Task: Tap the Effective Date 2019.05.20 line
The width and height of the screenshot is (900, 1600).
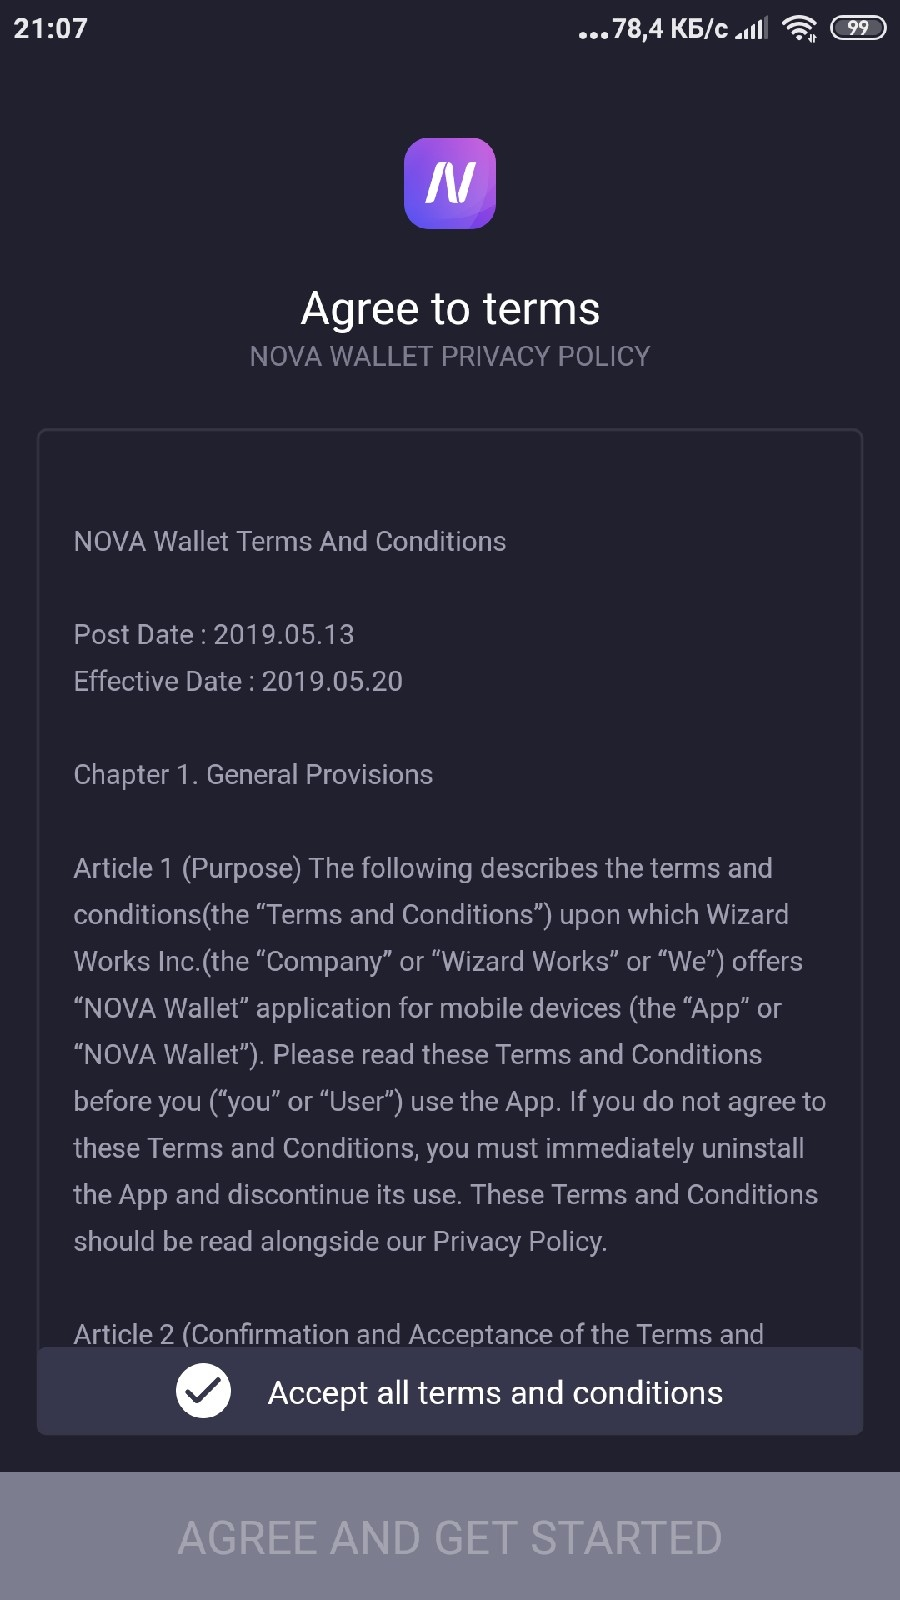Action: [238, 681]
